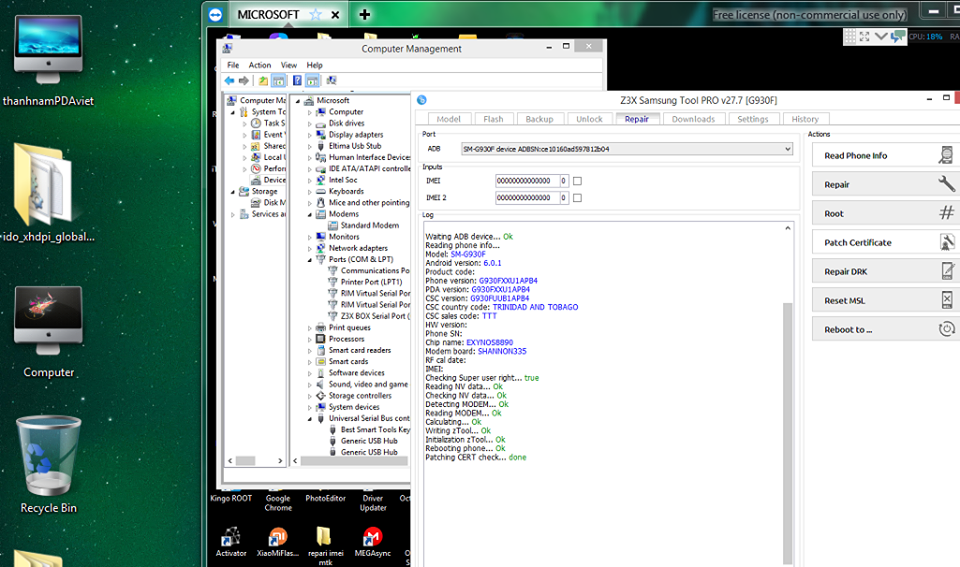
Task: Click the Reboot to ... button
Action: click(x=885, y=329)
